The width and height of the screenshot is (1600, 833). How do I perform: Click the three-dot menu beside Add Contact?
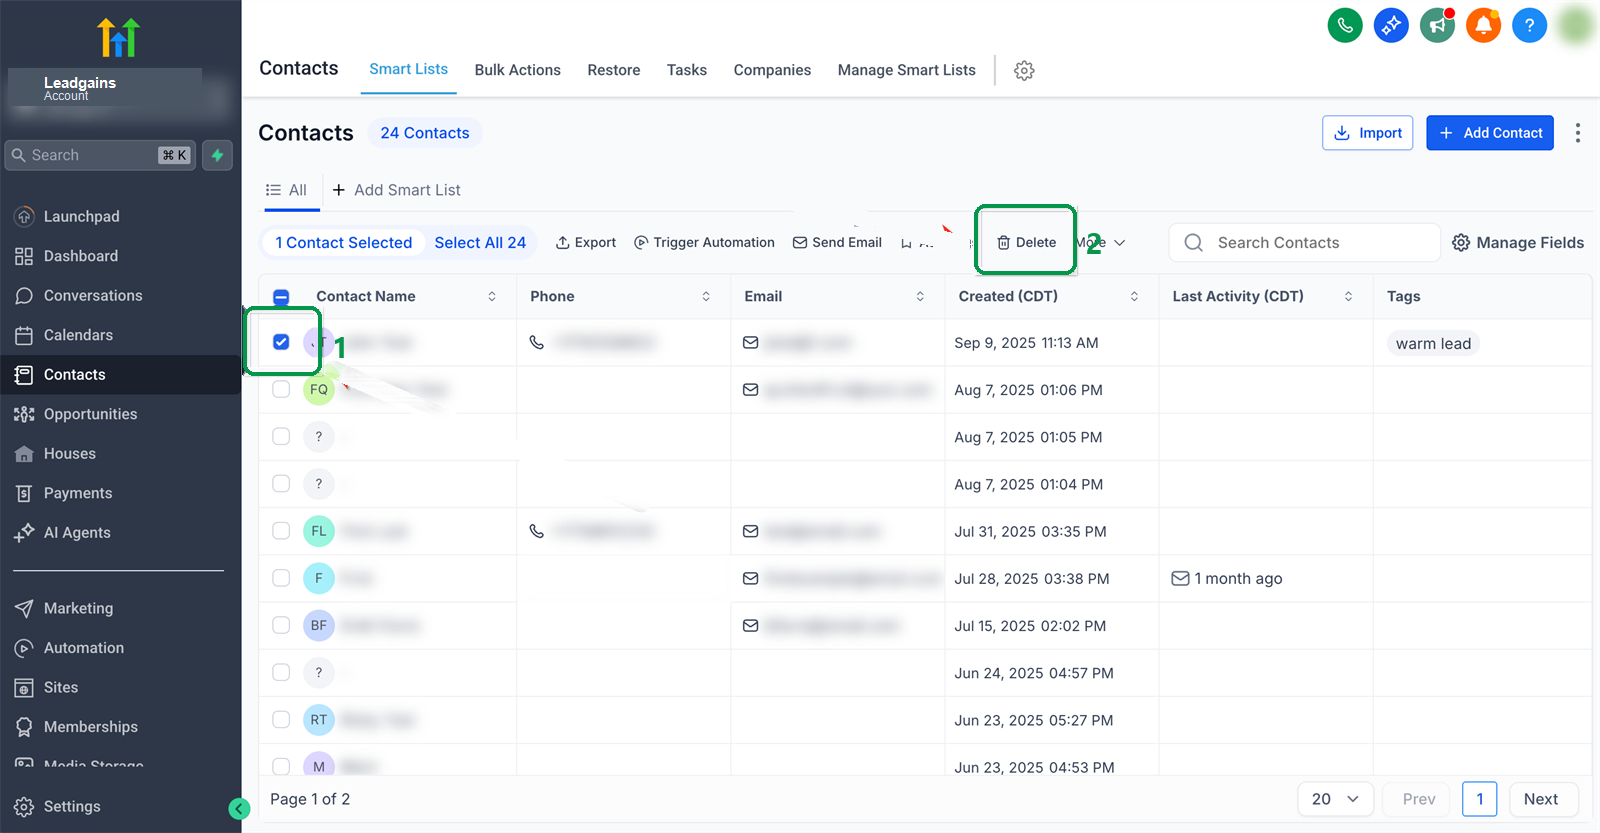[x=1578, y=133]
